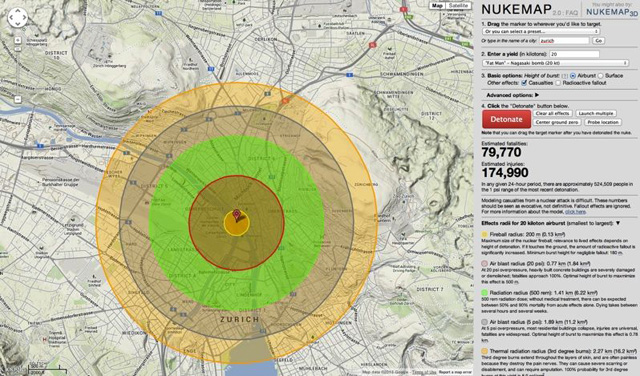Select the Surface radio button
640x376 pixels.
pyautogui.click(x=600, y=76)
